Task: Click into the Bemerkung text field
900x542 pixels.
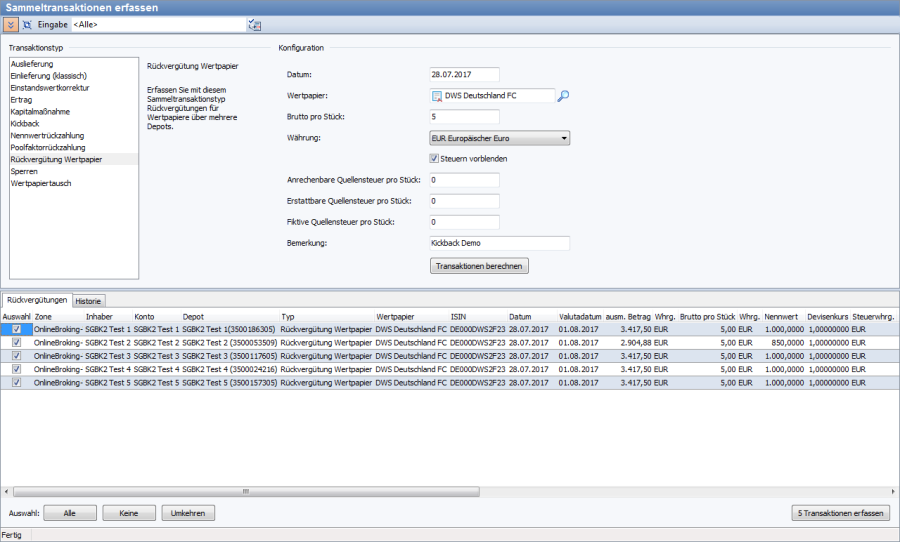Action: (x=498, y=243)
